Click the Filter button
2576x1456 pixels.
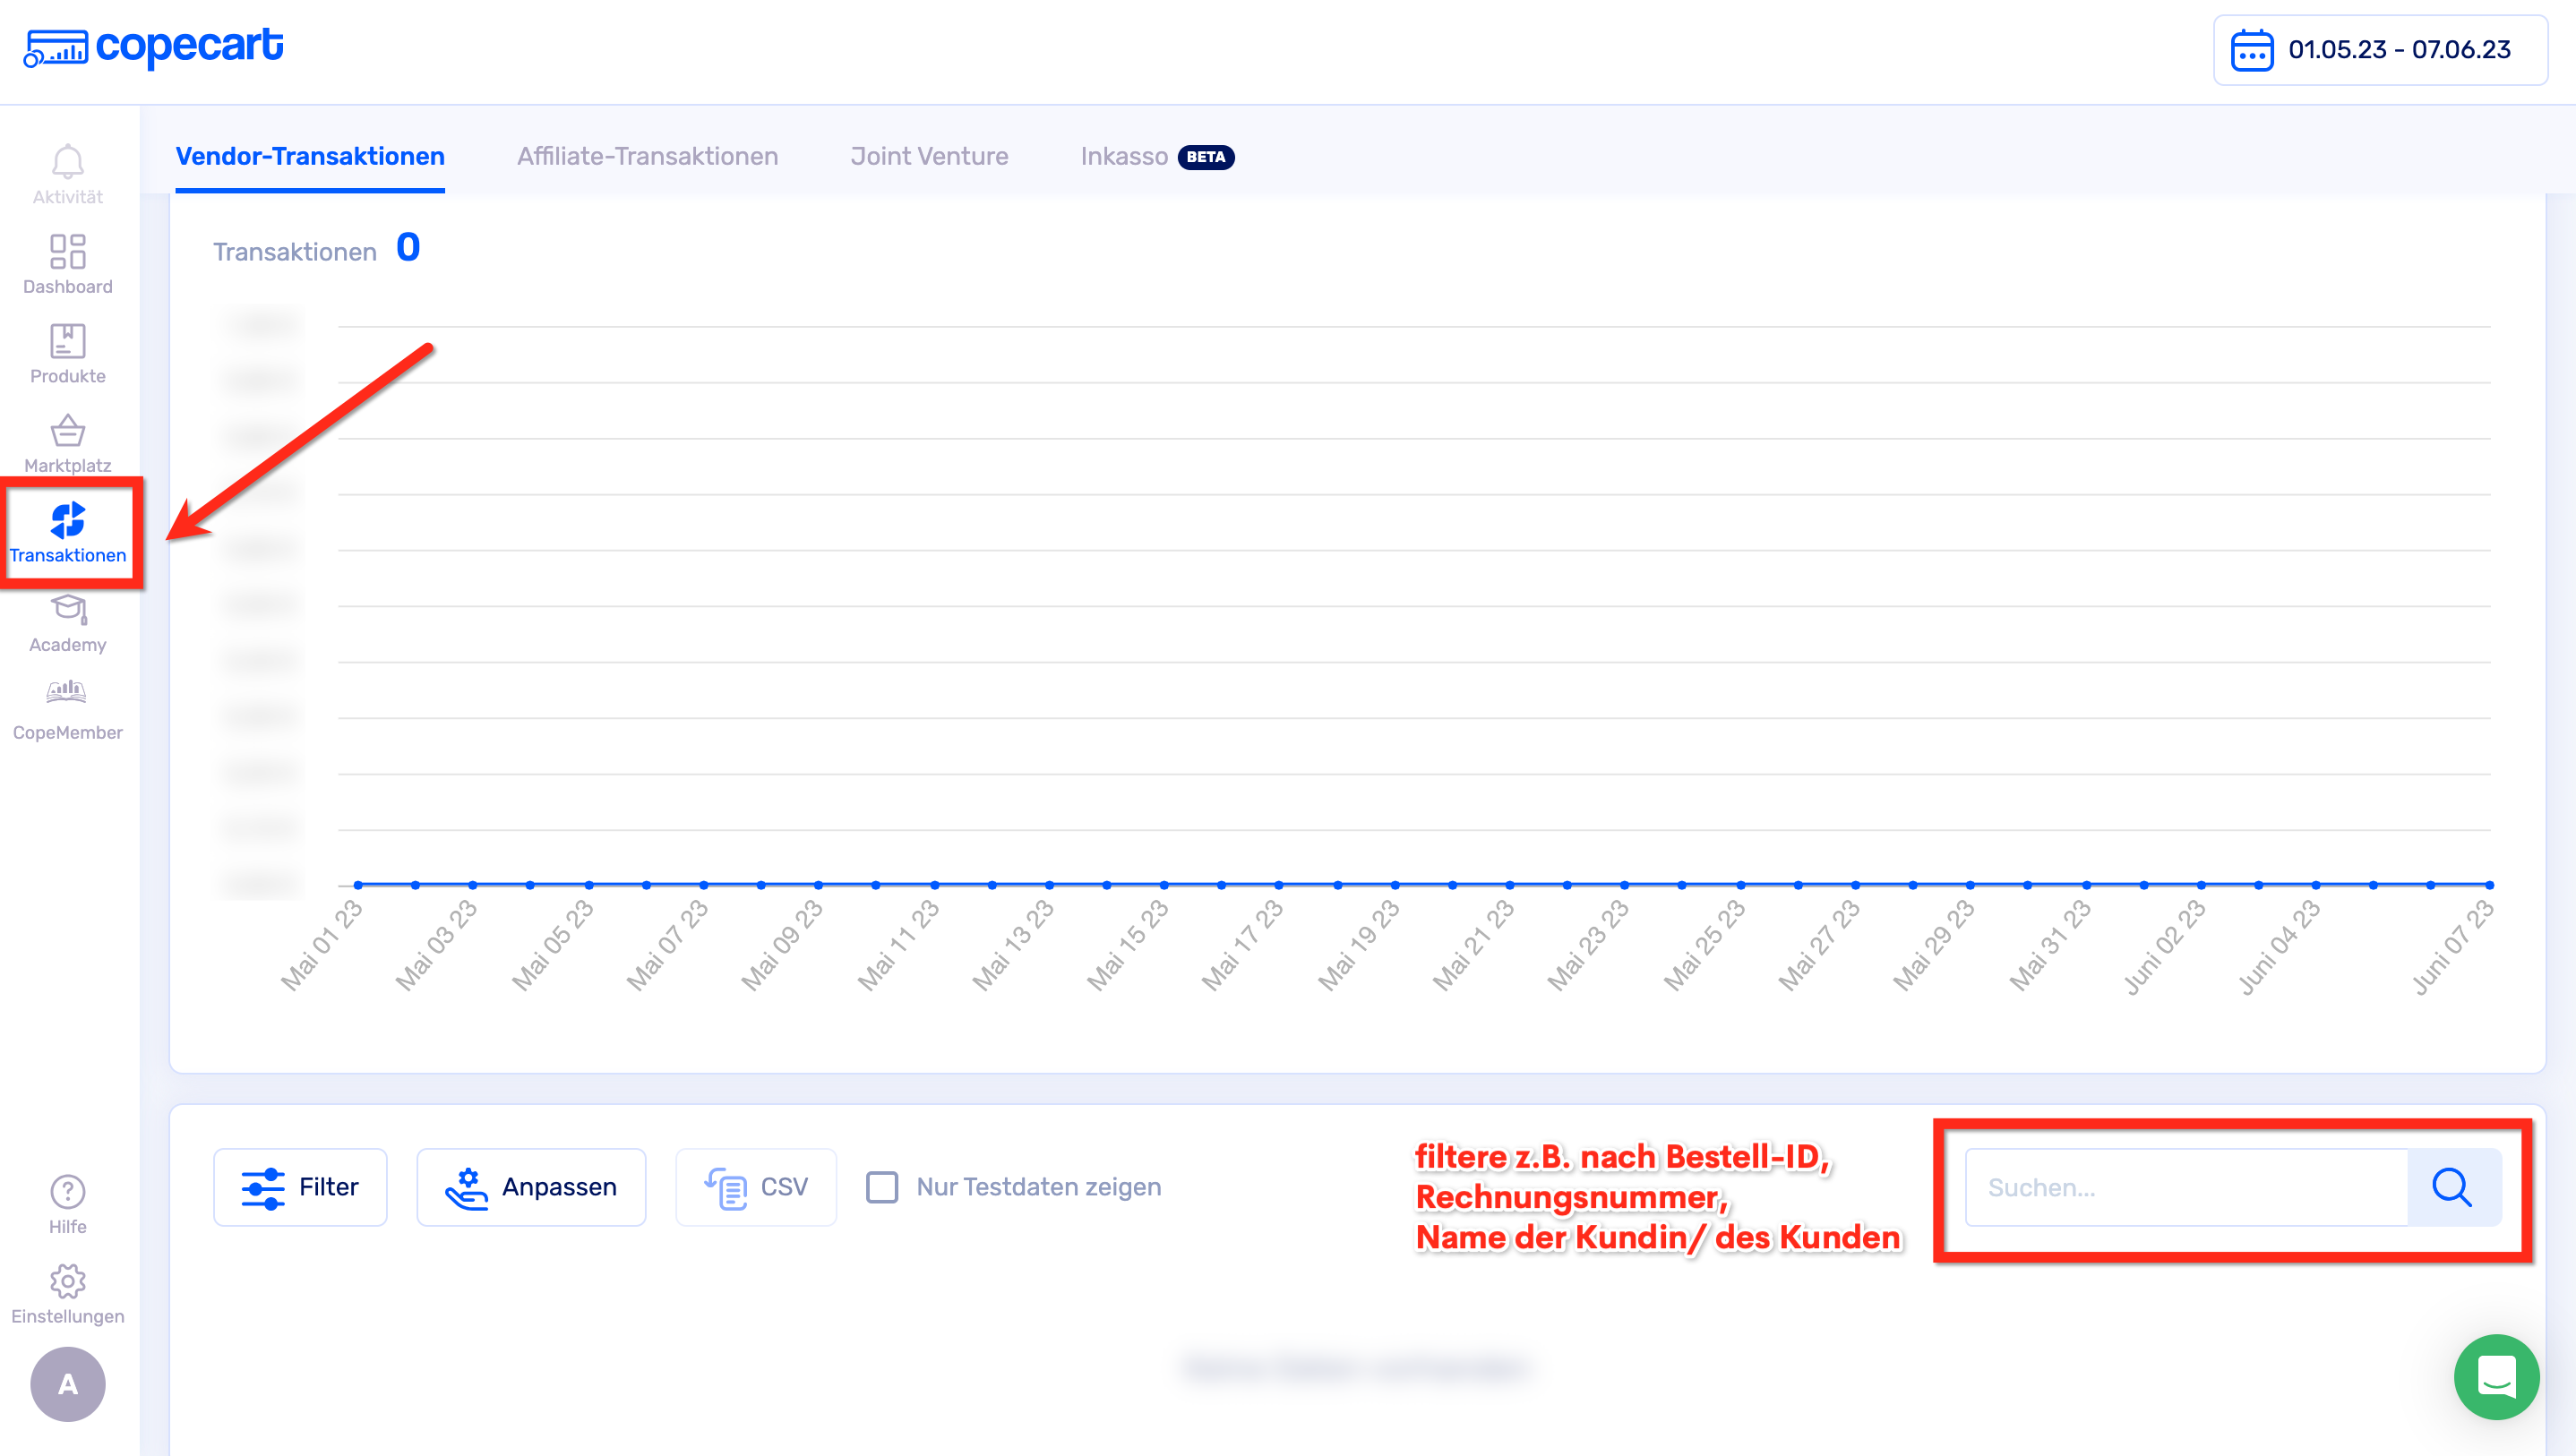pyautogui.click(x=300, y=1187)
